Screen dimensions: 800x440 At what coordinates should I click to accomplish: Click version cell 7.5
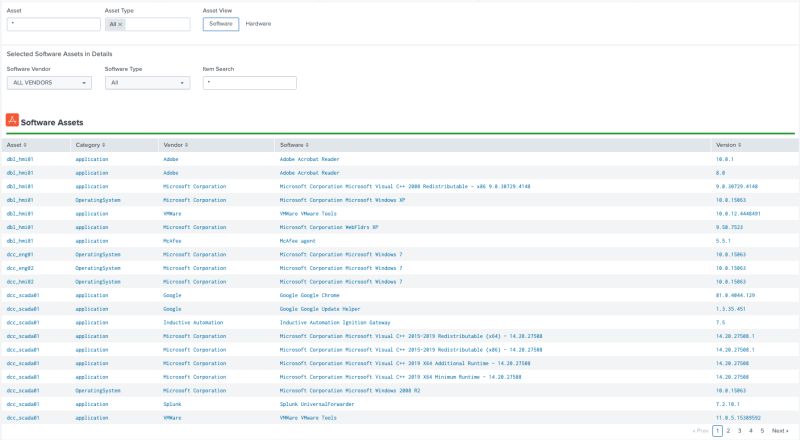(720, 323)
